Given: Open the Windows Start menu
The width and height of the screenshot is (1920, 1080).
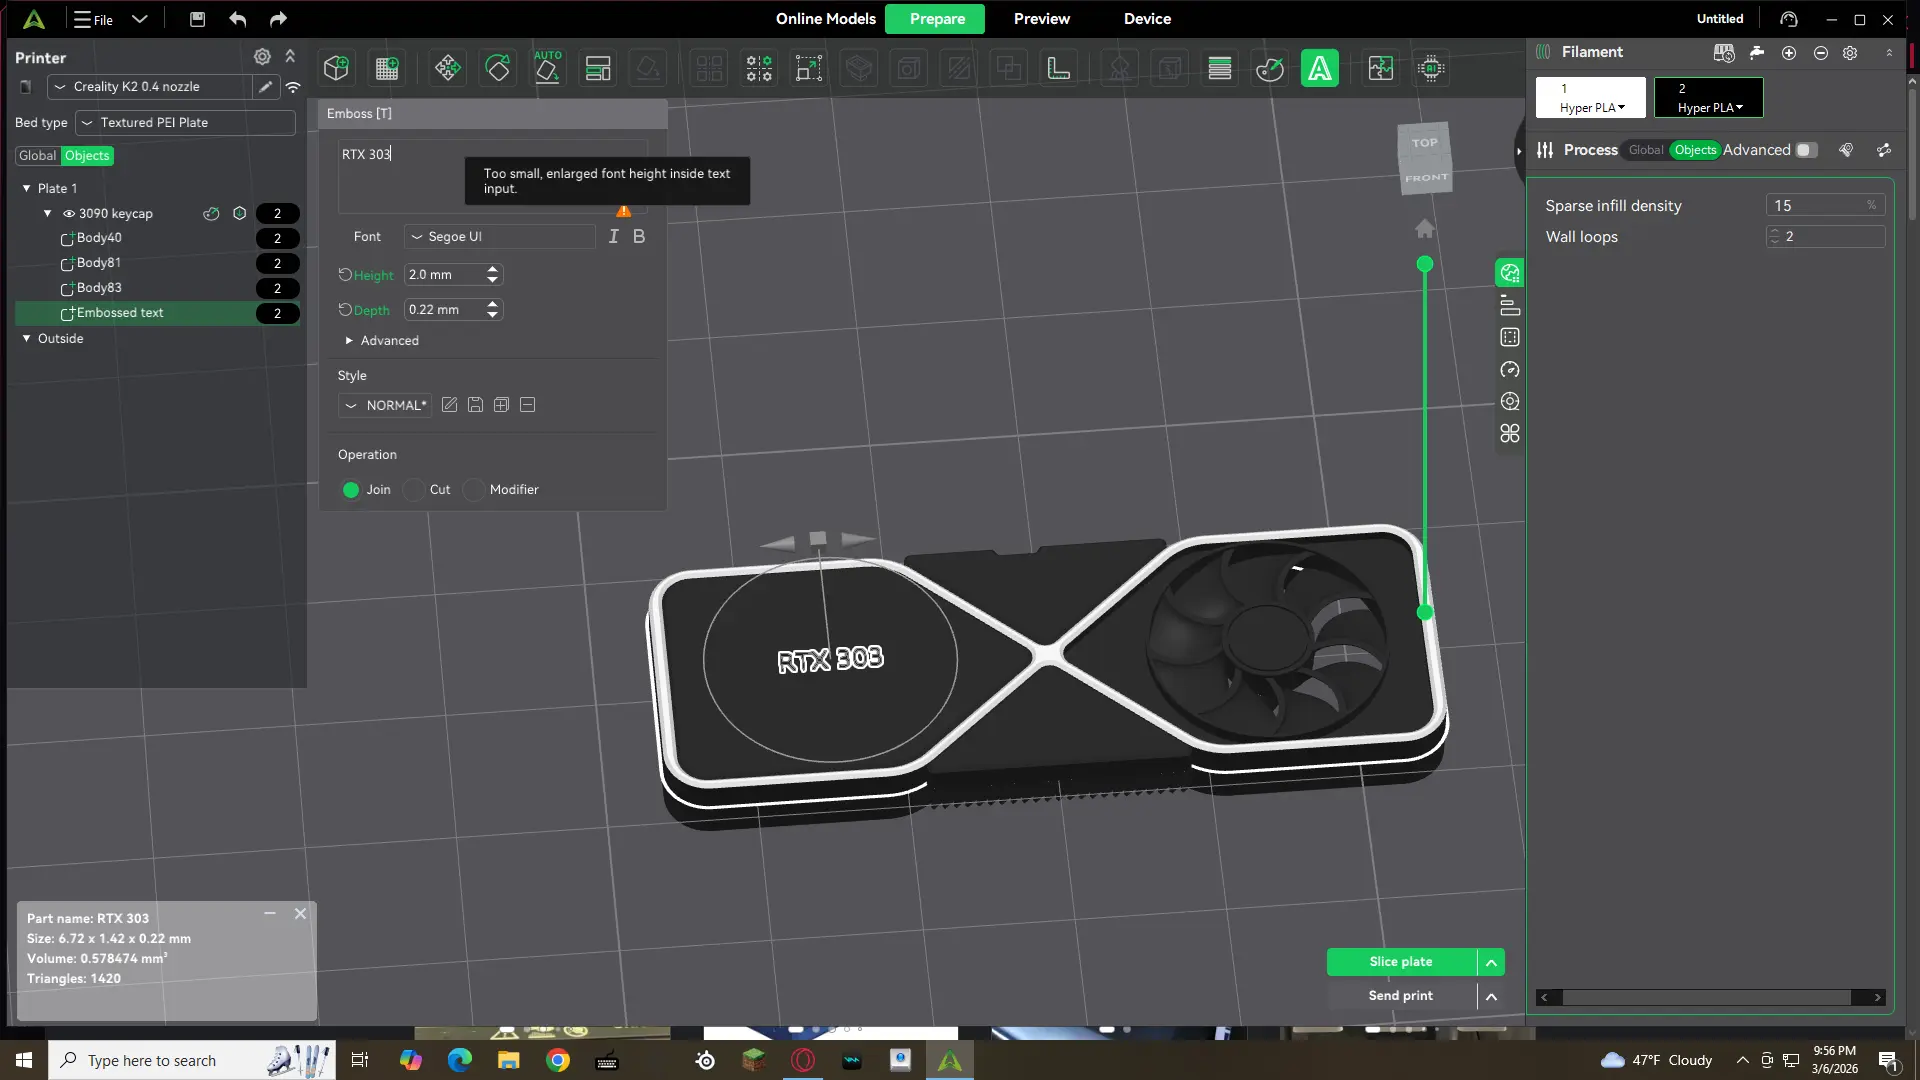Looking at the screenshot, I should (x=24, y=1060).
